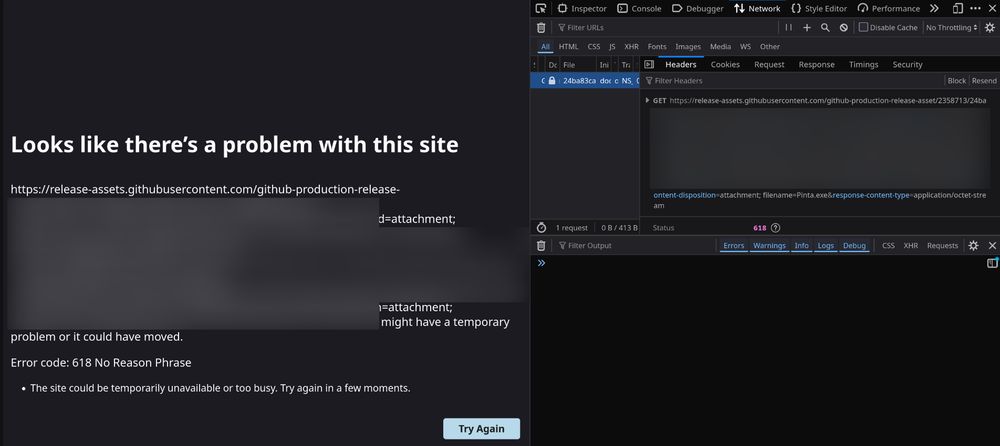Open devtools three-dot customize menu
Viewport: 1000px width, 446px height.
point(976,8)
